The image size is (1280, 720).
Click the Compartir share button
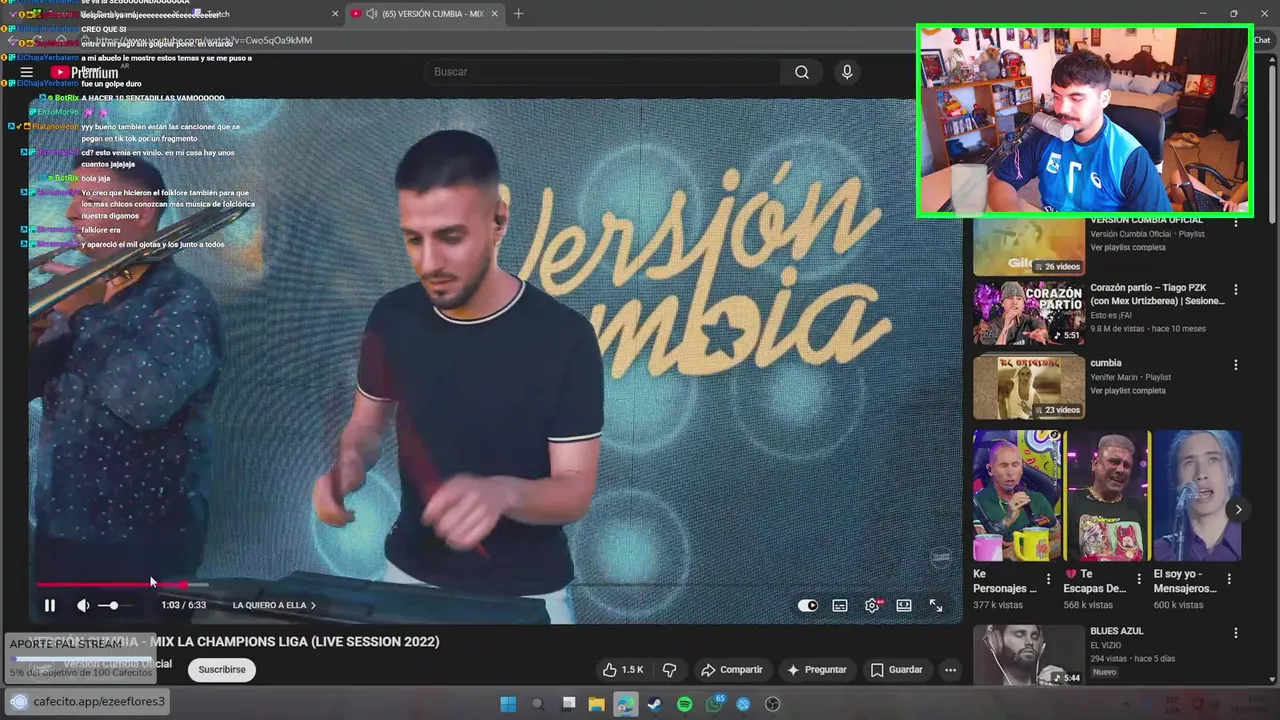pos(731,670)
